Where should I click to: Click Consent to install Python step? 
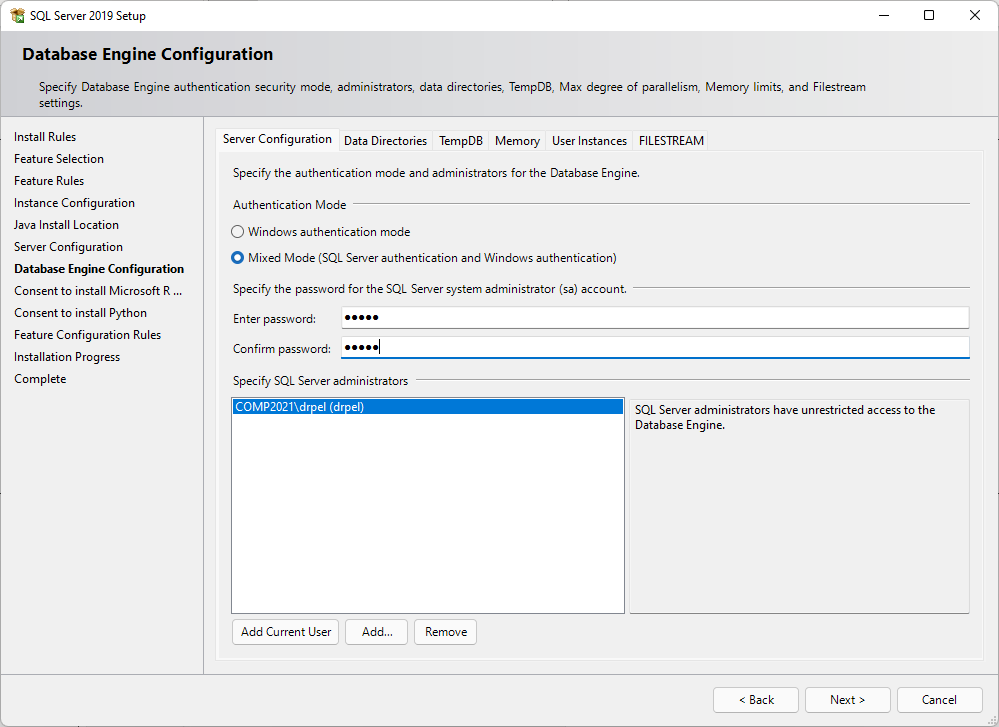(81, 313)
